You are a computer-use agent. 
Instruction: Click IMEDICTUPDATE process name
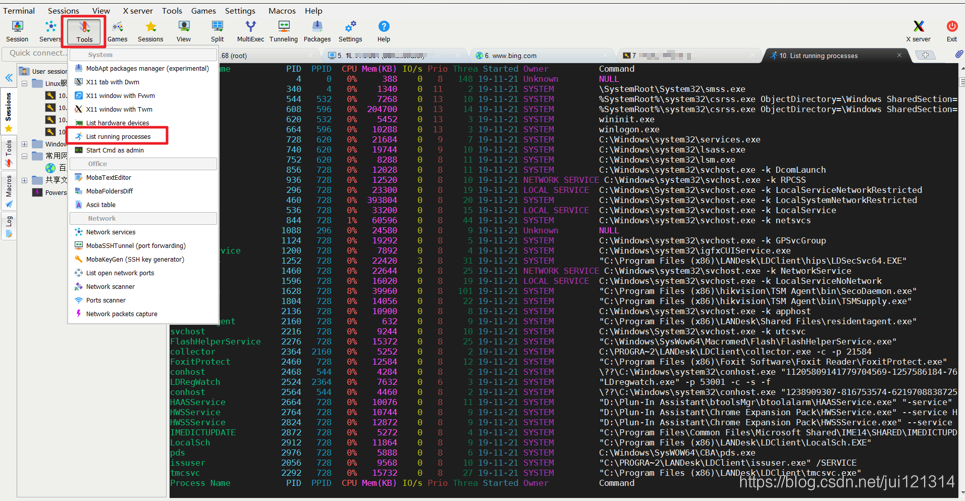[x=202, y=433]
